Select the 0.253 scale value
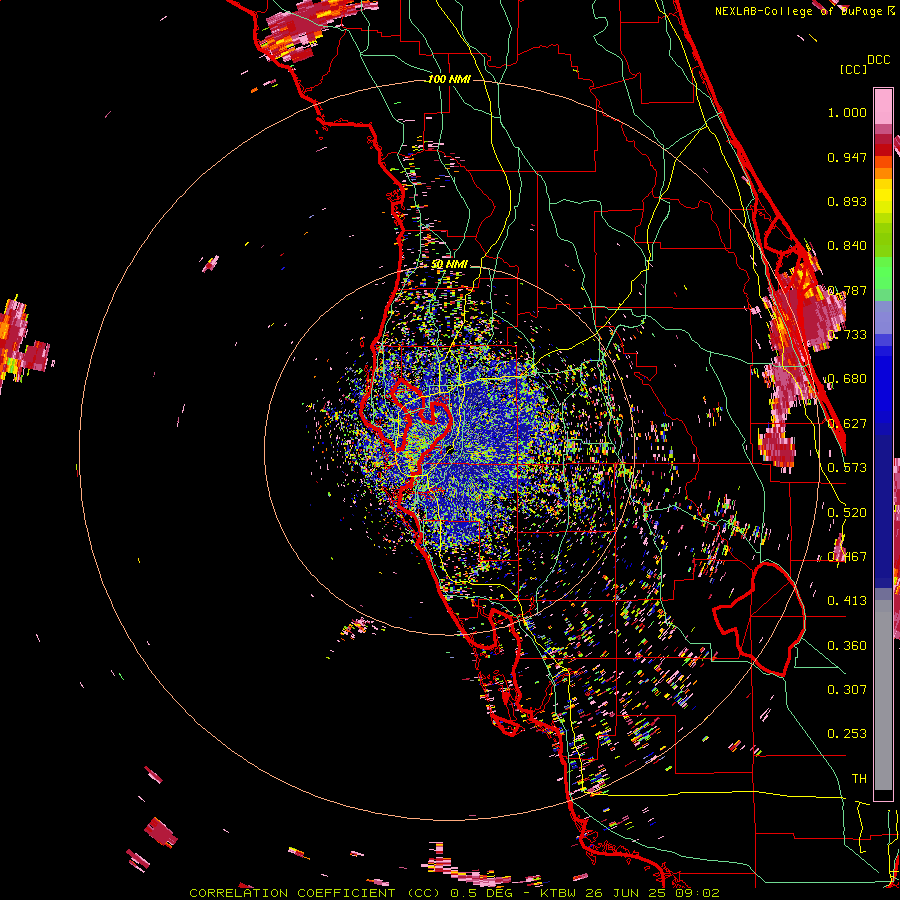 click(x=847, y=734)
